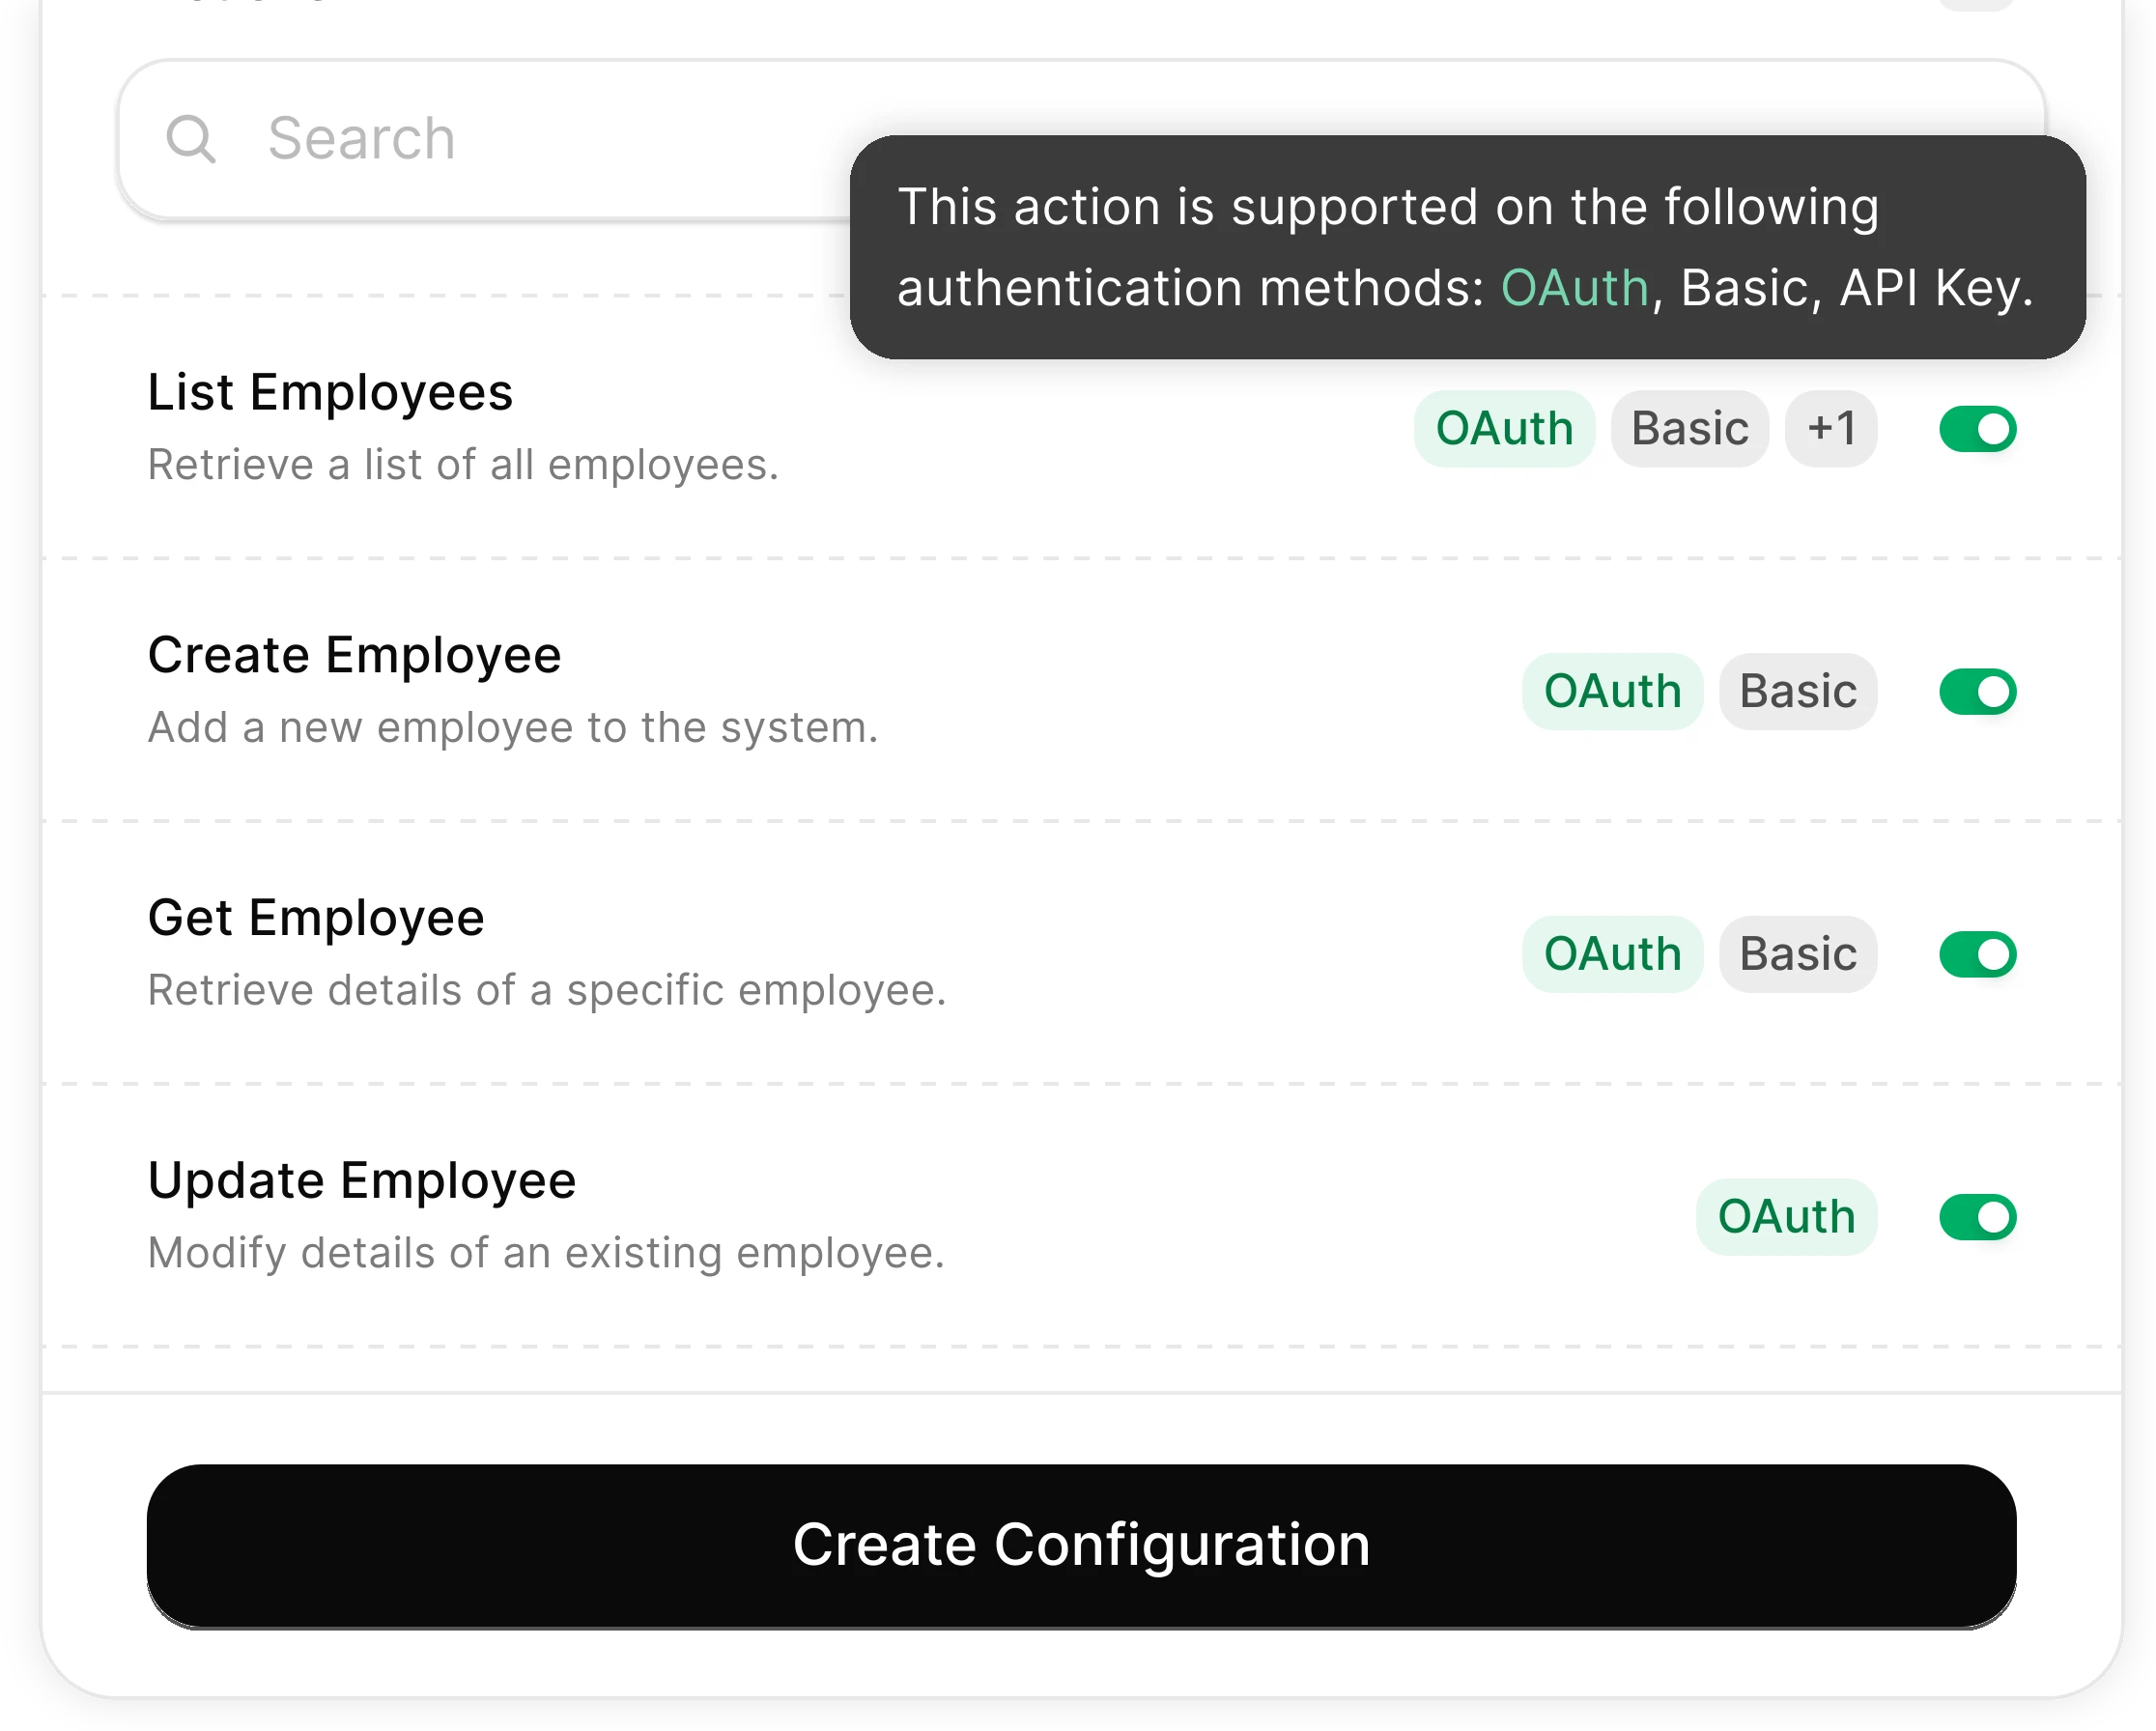Click green OAuth link in tooltip
2156x1731 pixels.
tap(1574, 288)
